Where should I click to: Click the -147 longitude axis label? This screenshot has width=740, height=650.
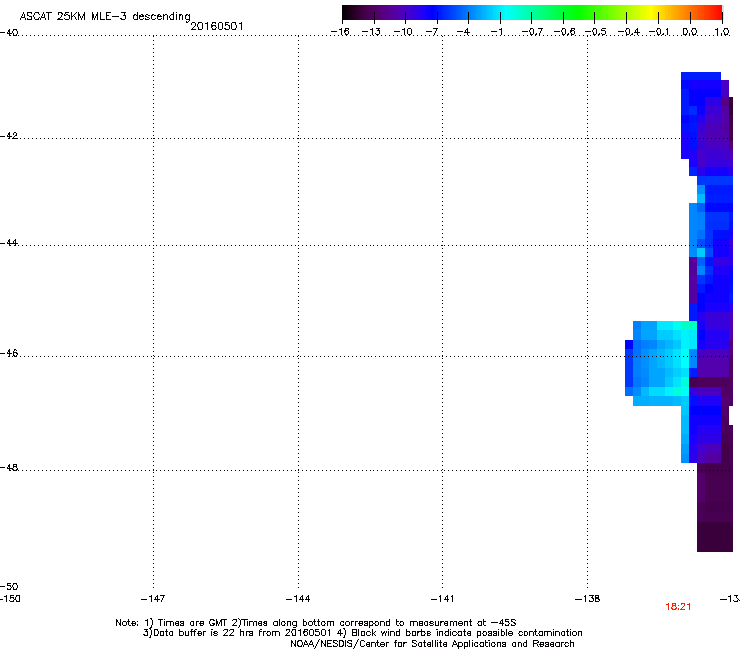tap(153, 599)
